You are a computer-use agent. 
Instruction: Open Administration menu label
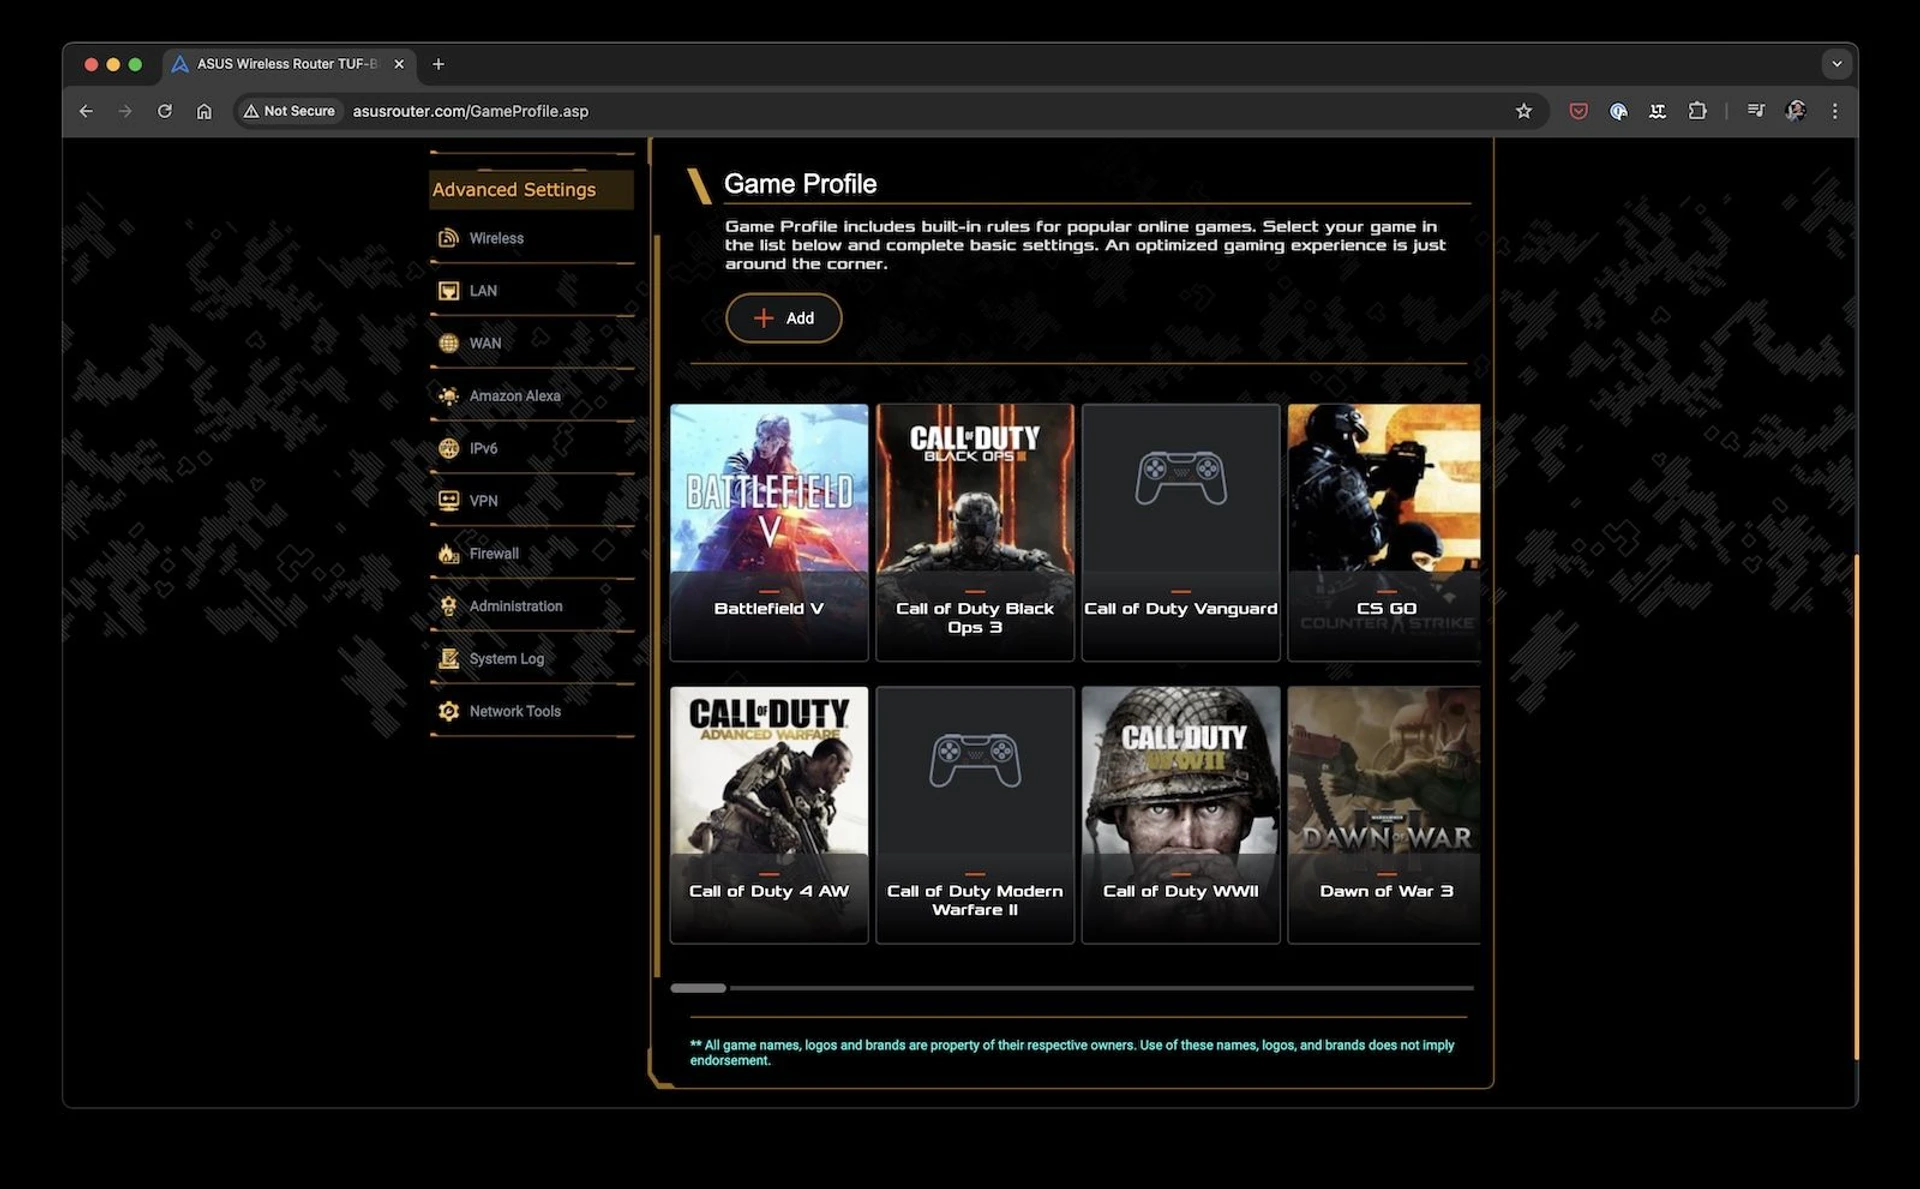[x=516, y=606]
